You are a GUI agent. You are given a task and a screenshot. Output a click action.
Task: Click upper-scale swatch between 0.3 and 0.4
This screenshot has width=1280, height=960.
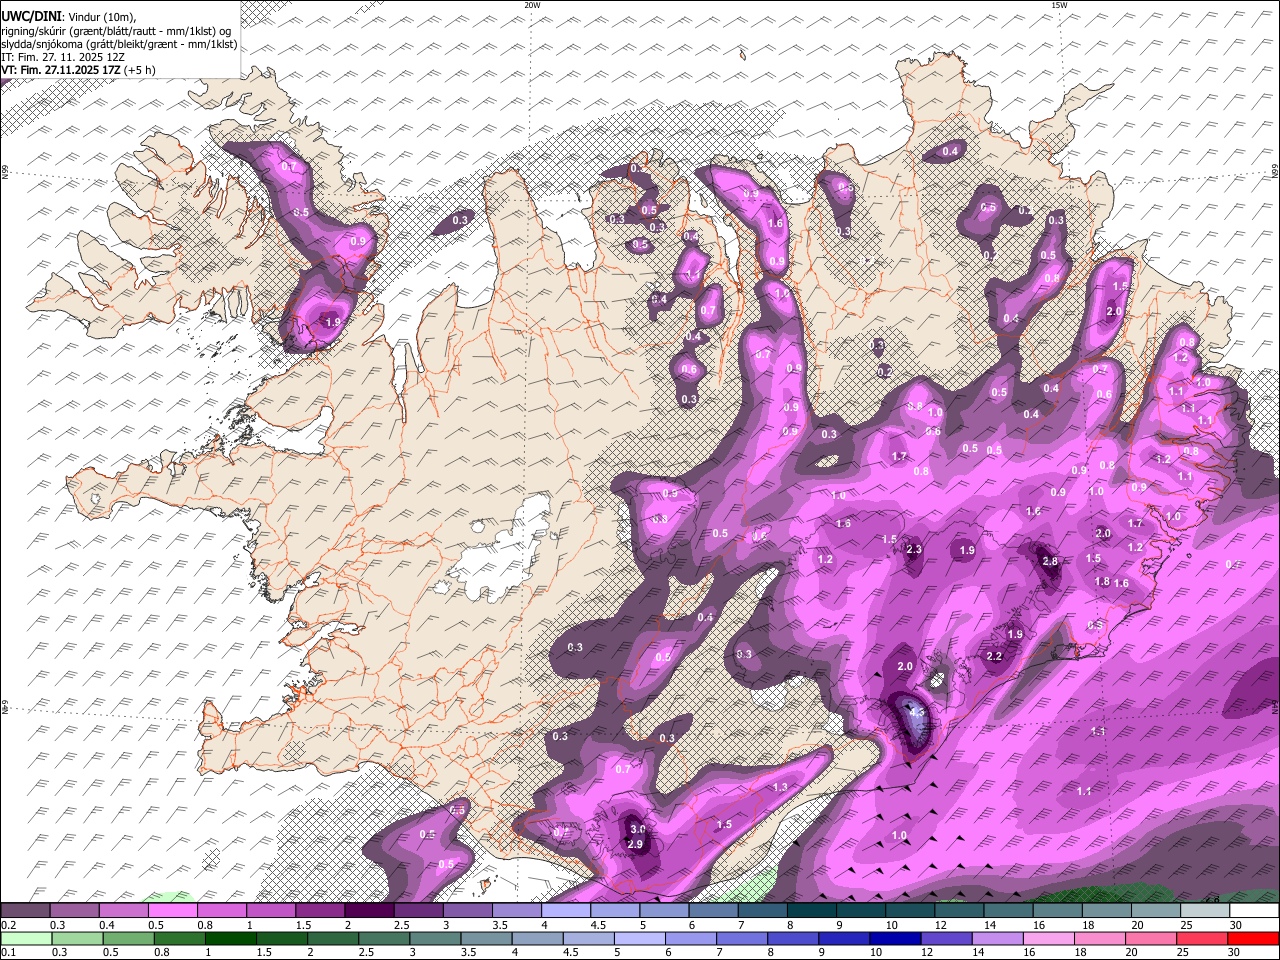pyautogui.click(x=75, y=911)
